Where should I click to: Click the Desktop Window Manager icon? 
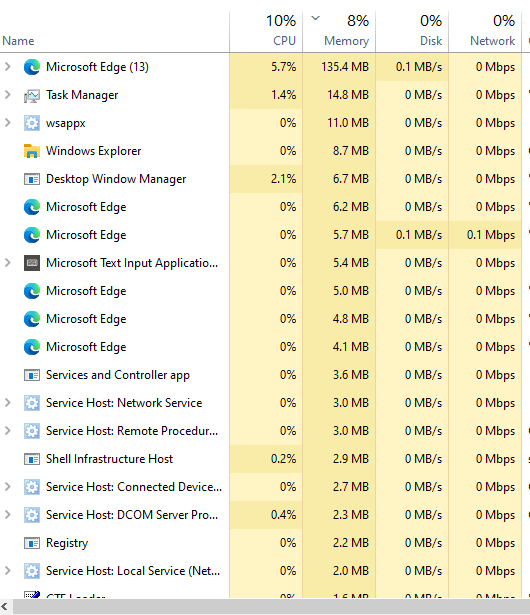coord(32,179)
